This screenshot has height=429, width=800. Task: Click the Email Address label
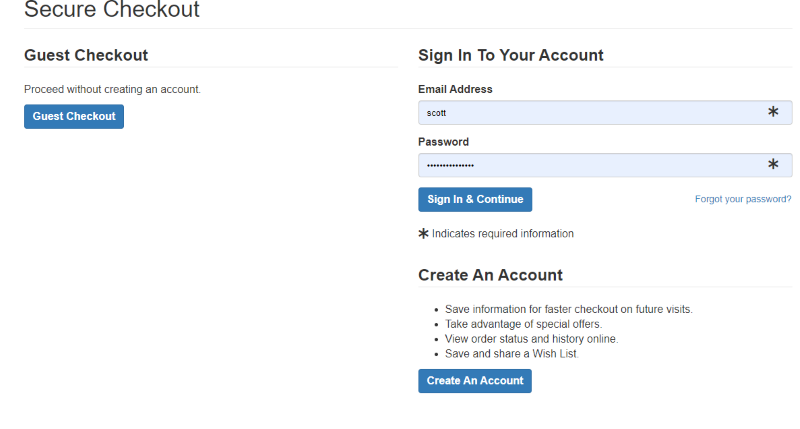tap(455, 89)
